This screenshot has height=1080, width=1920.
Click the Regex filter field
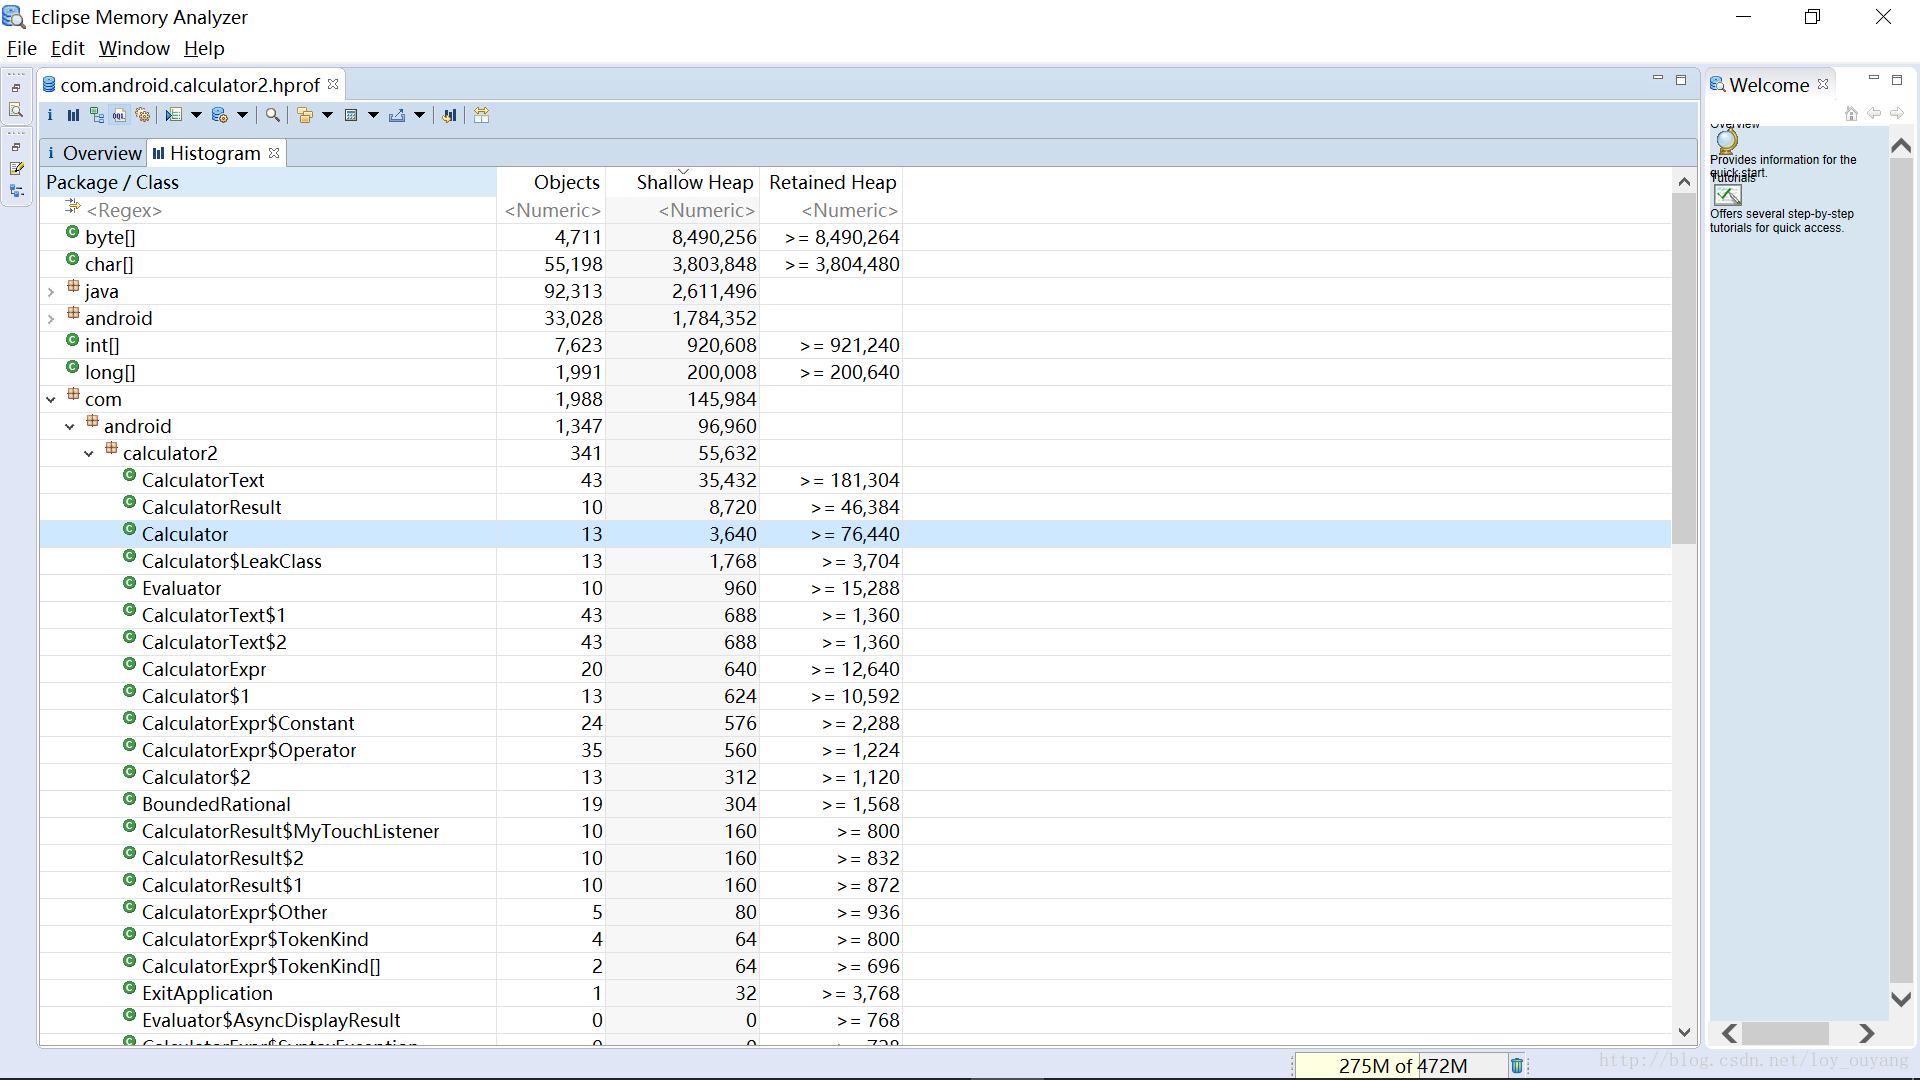[270, 210]
